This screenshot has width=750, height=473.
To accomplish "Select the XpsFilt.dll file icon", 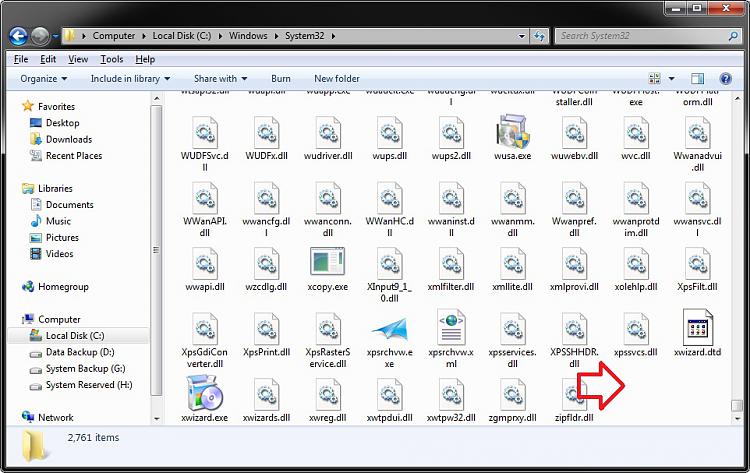I will point(697,263).
